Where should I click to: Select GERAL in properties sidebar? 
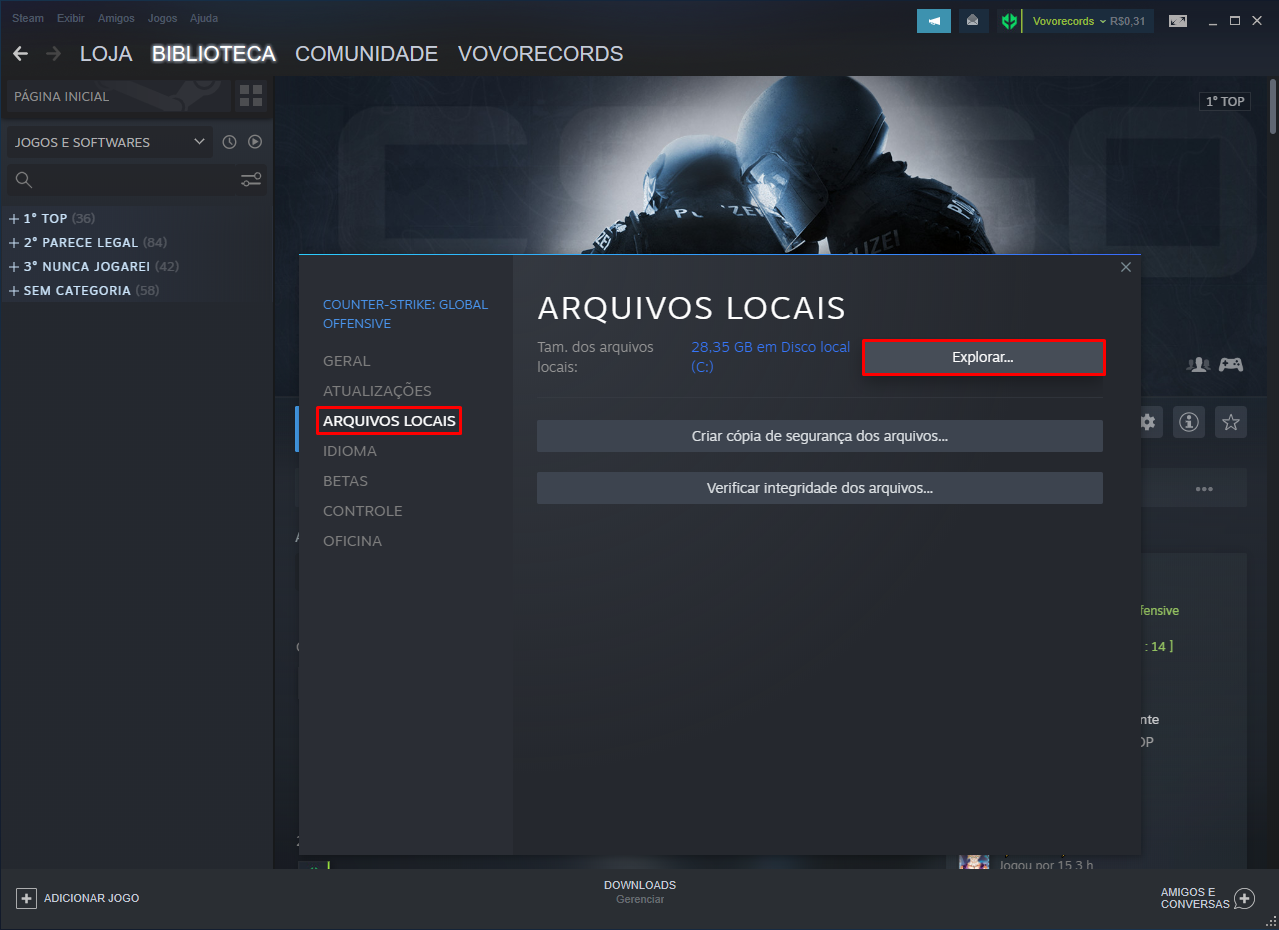click(346, 361)
